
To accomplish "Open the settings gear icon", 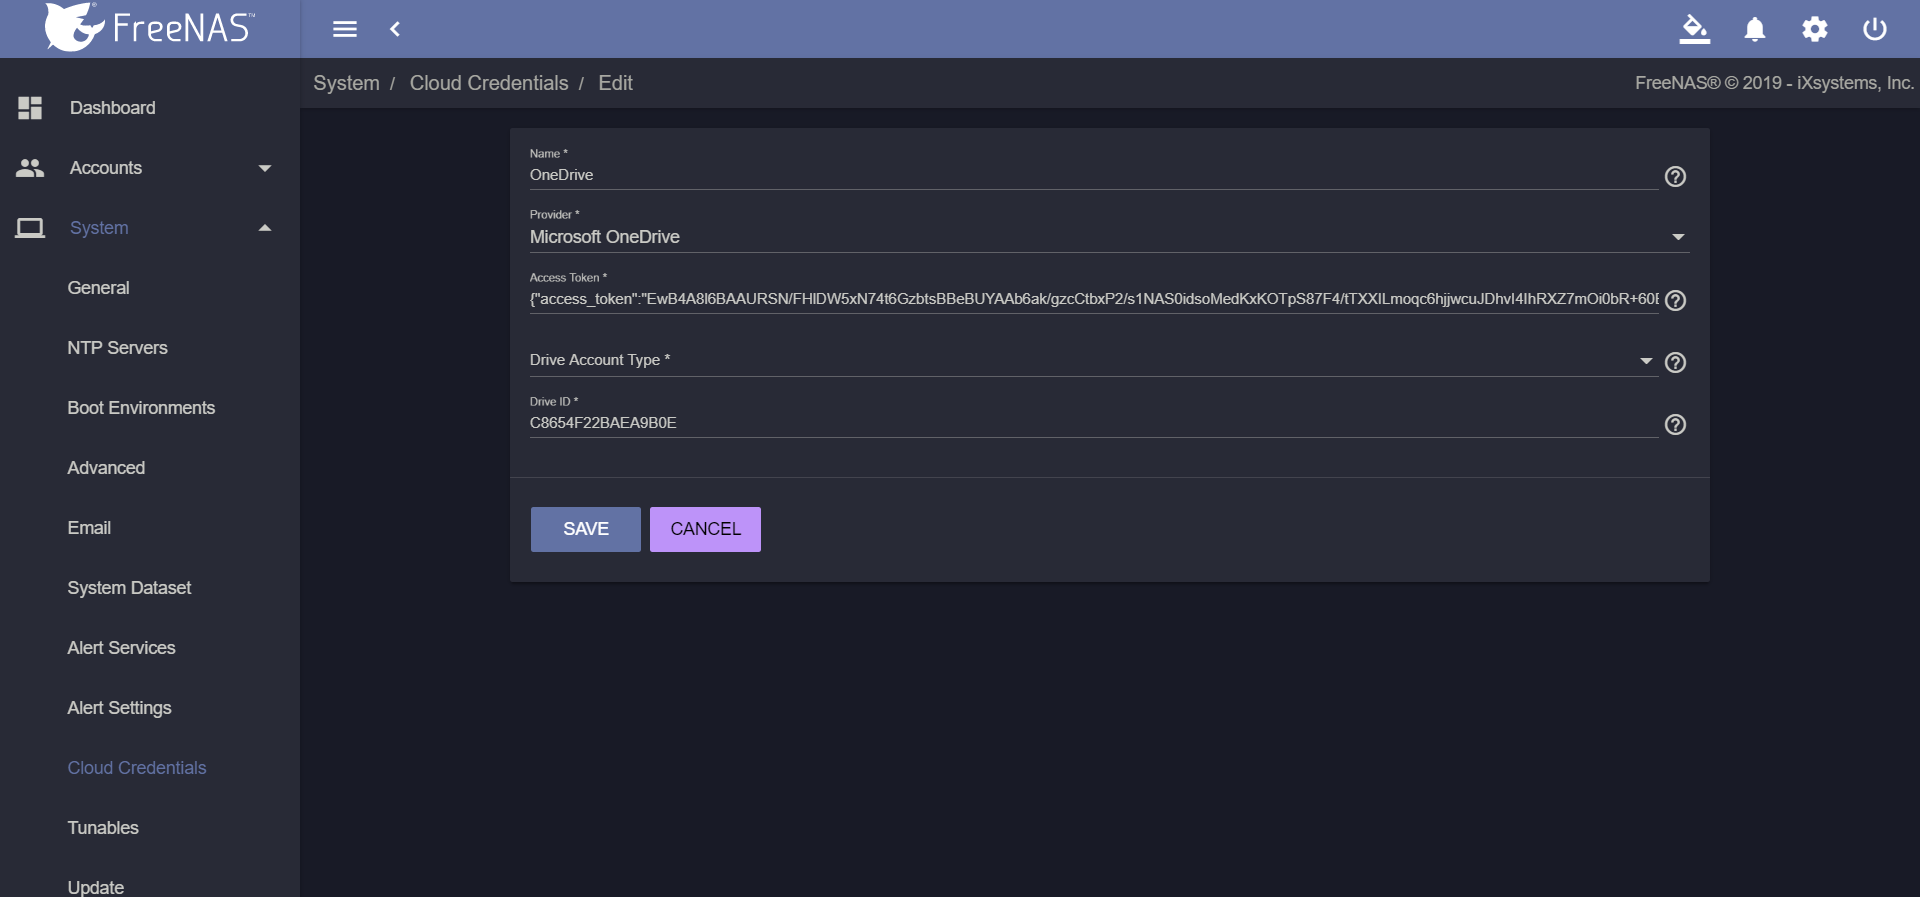I will point(1815,29).
